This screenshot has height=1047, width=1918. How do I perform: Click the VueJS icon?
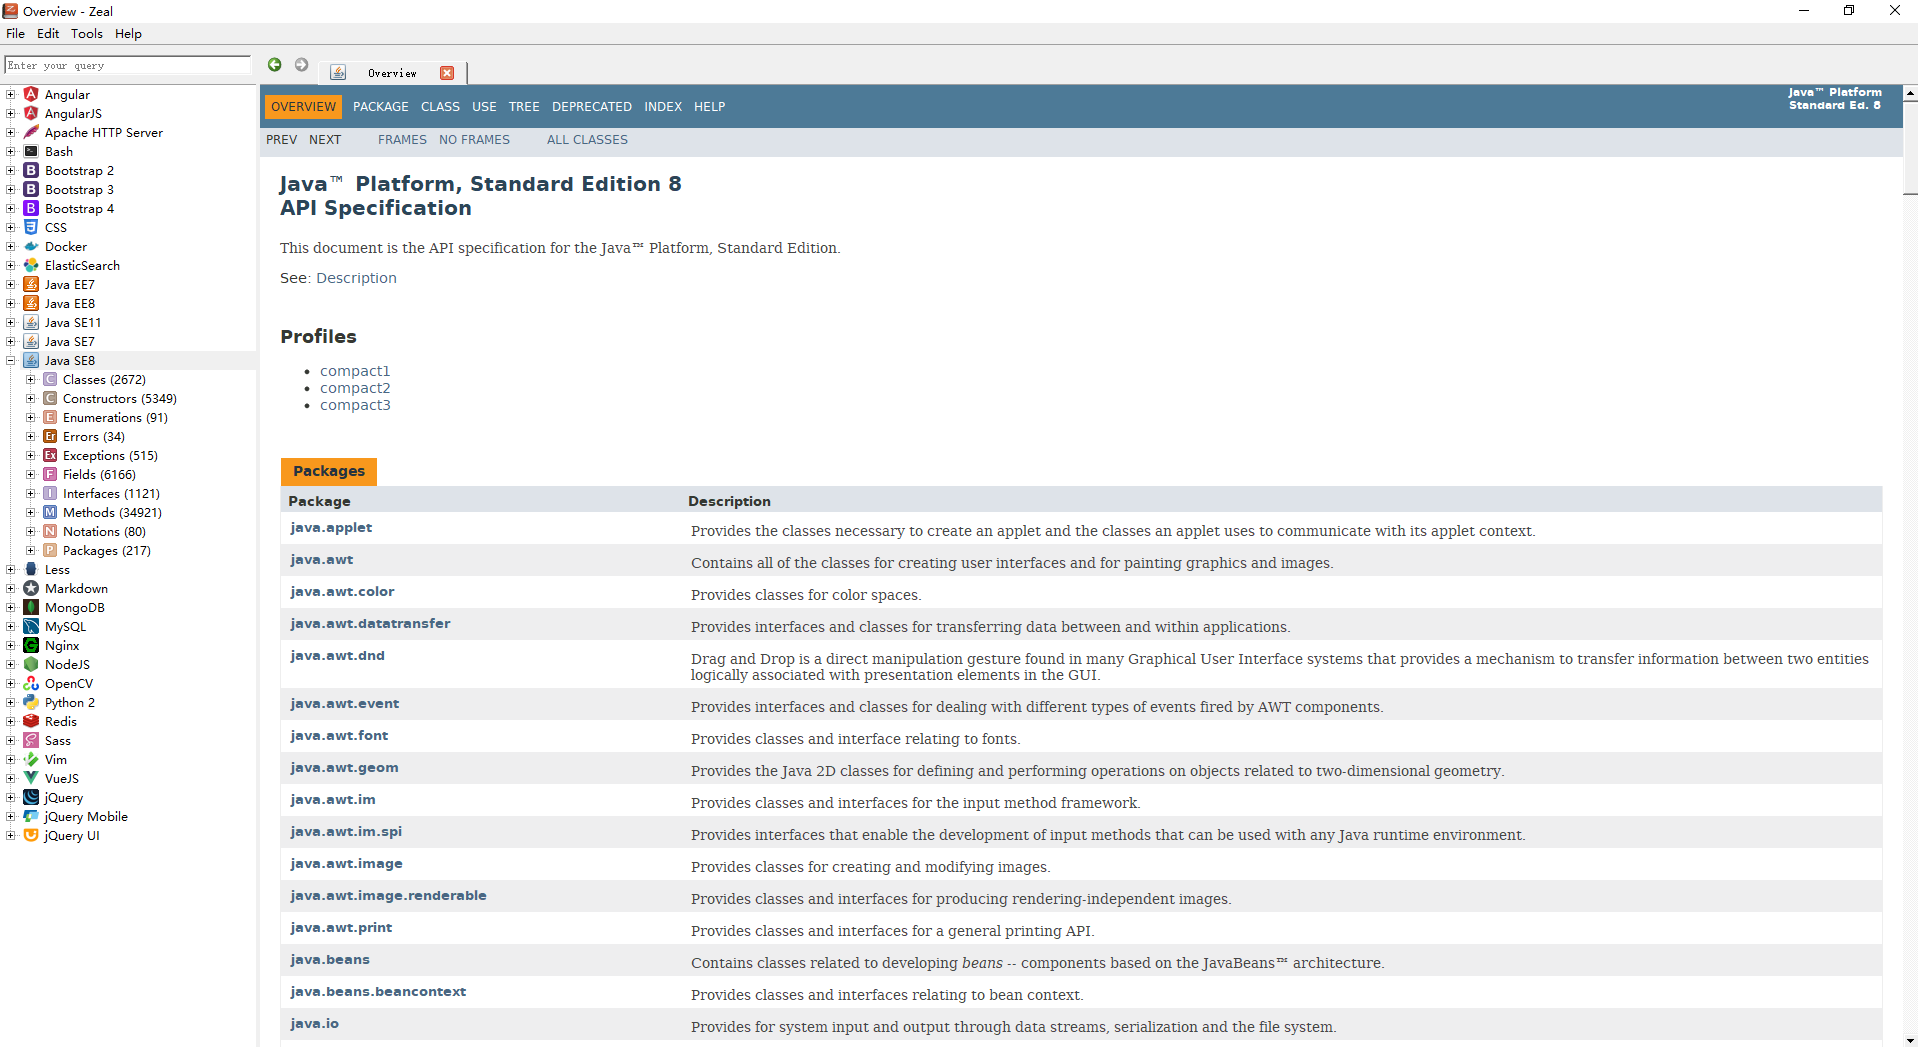tap(31, 779)
